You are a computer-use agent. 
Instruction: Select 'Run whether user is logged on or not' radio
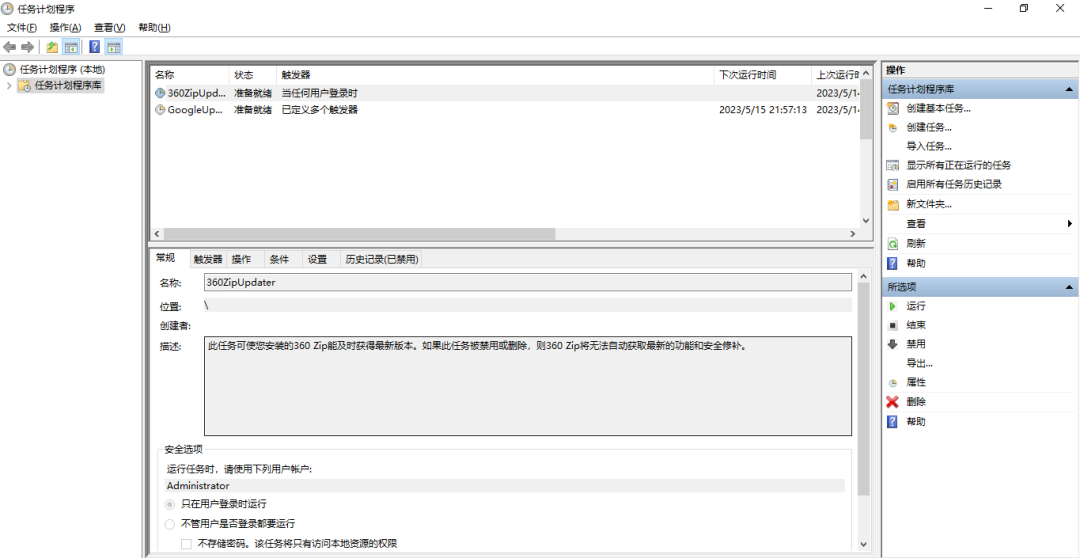click(170, 524)
